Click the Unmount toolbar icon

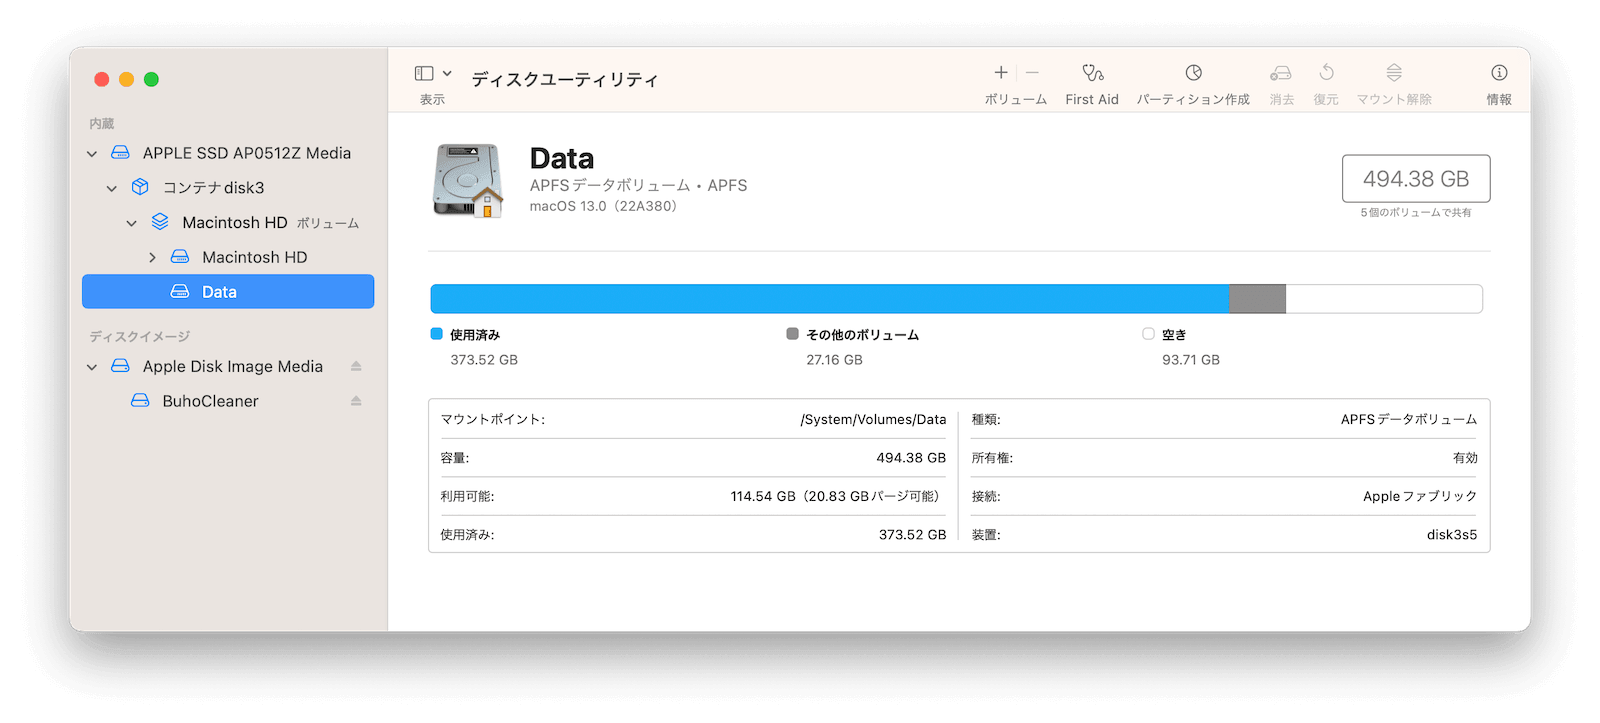click(x=1394, y=72)
